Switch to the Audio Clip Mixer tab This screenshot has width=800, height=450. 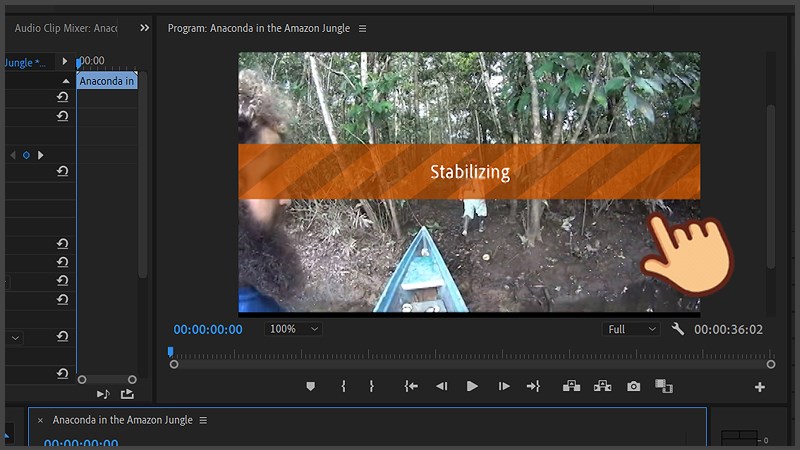66,28
